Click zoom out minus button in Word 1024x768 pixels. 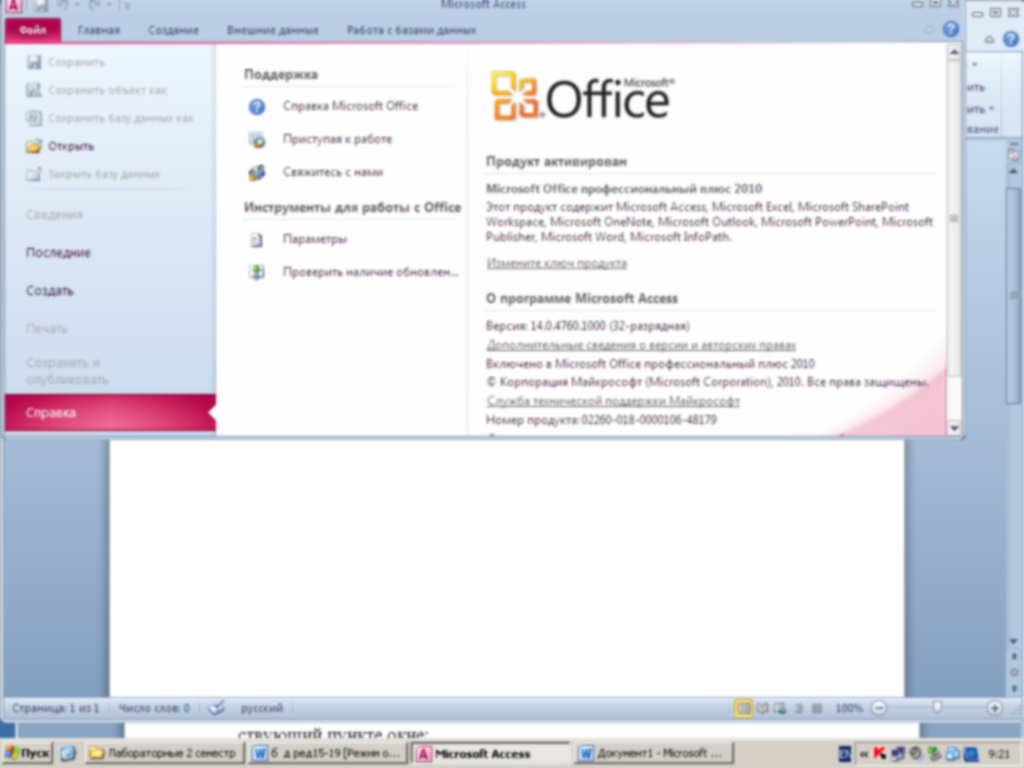879,708
